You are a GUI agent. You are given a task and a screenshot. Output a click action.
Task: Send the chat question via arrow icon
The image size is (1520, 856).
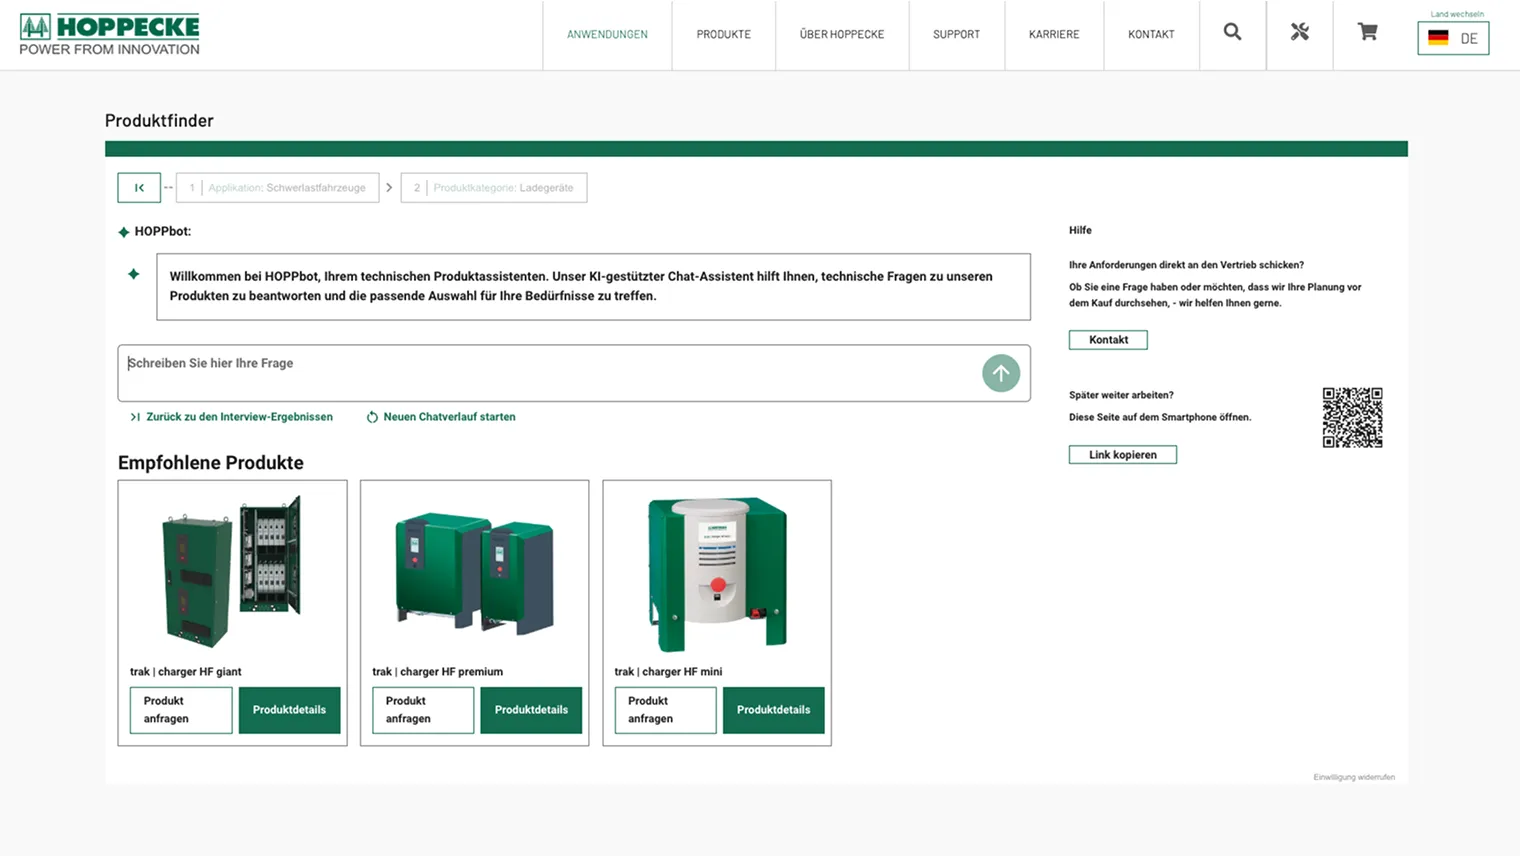[1000, 372]
